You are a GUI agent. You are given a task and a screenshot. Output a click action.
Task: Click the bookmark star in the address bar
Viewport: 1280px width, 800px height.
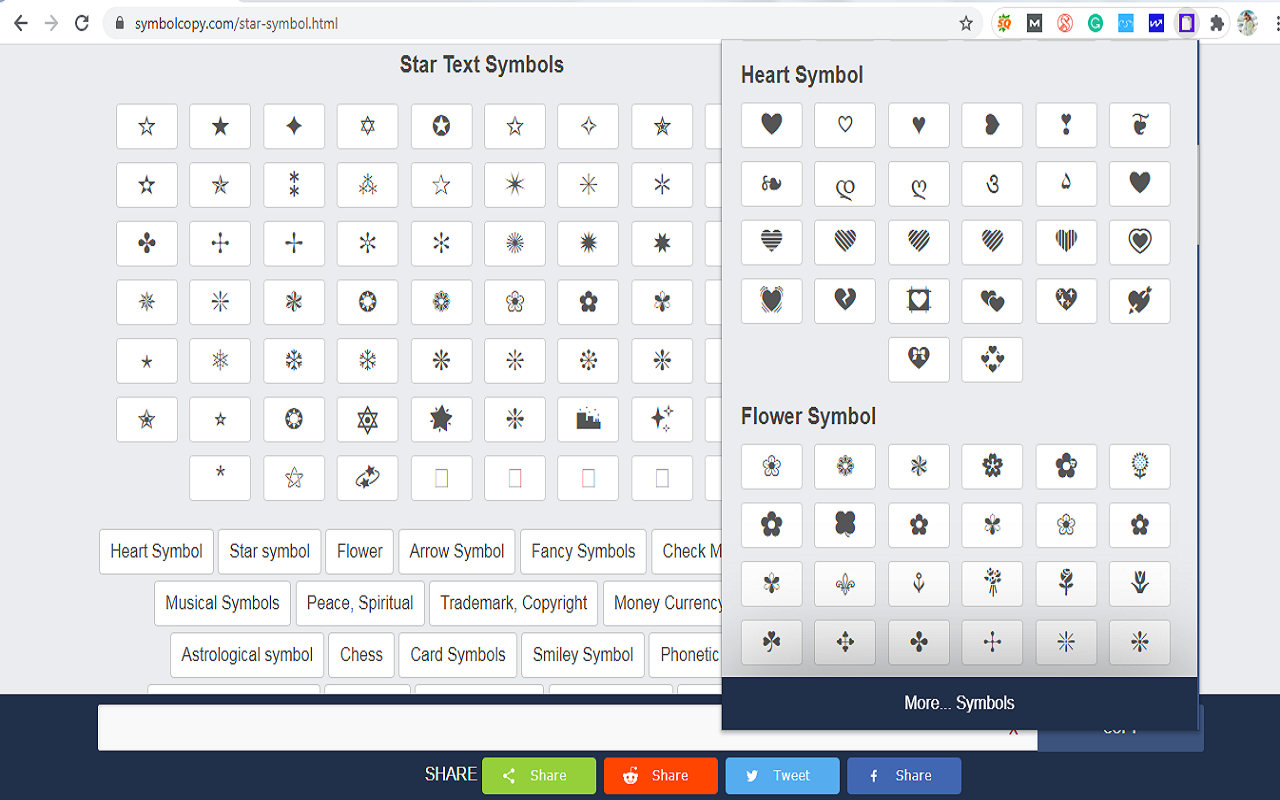point(965,22)
